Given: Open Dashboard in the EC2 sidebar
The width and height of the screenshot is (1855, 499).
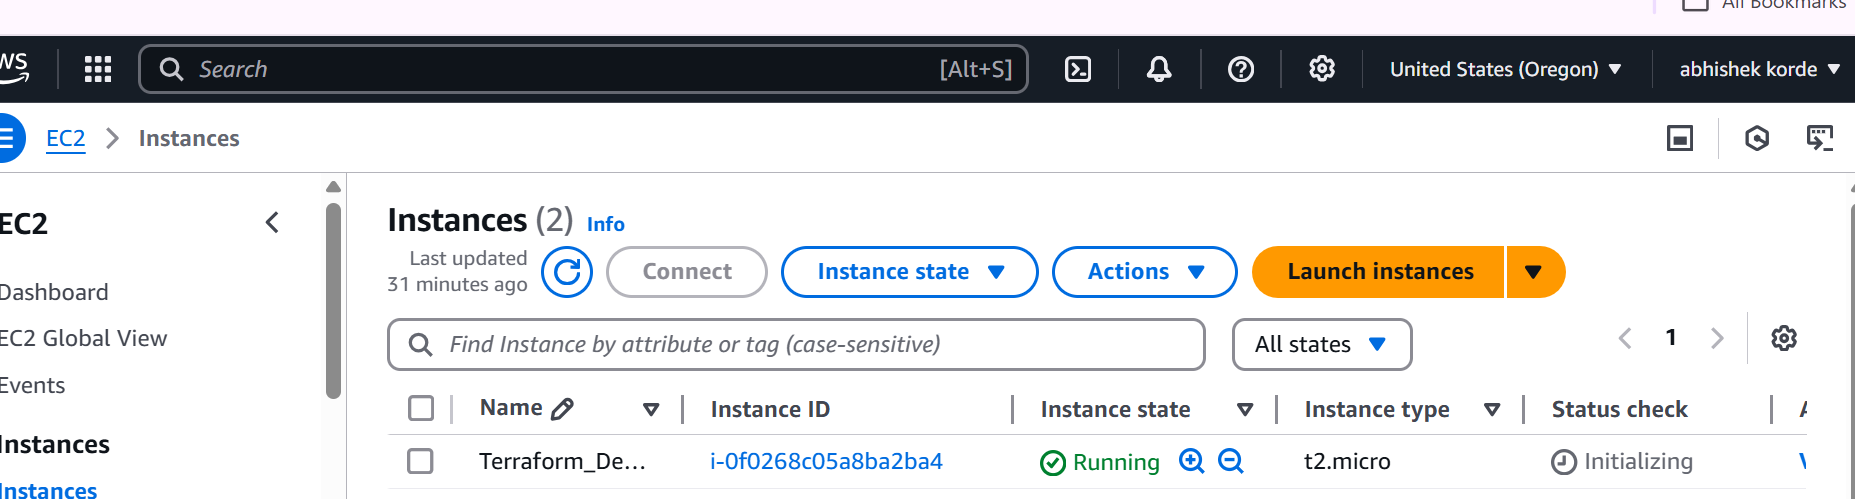Looking at the screenshot, I should click(54, 292).
